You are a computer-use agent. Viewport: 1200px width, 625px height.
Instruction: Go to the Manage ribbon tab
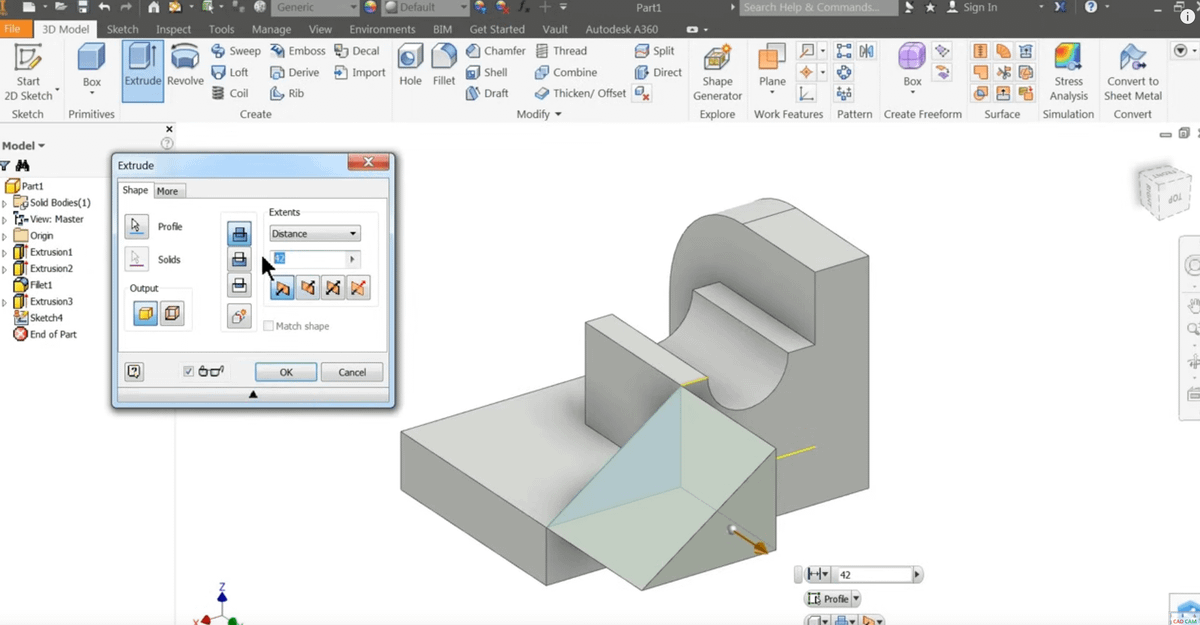pyautogui.click(x=271, y=29)
